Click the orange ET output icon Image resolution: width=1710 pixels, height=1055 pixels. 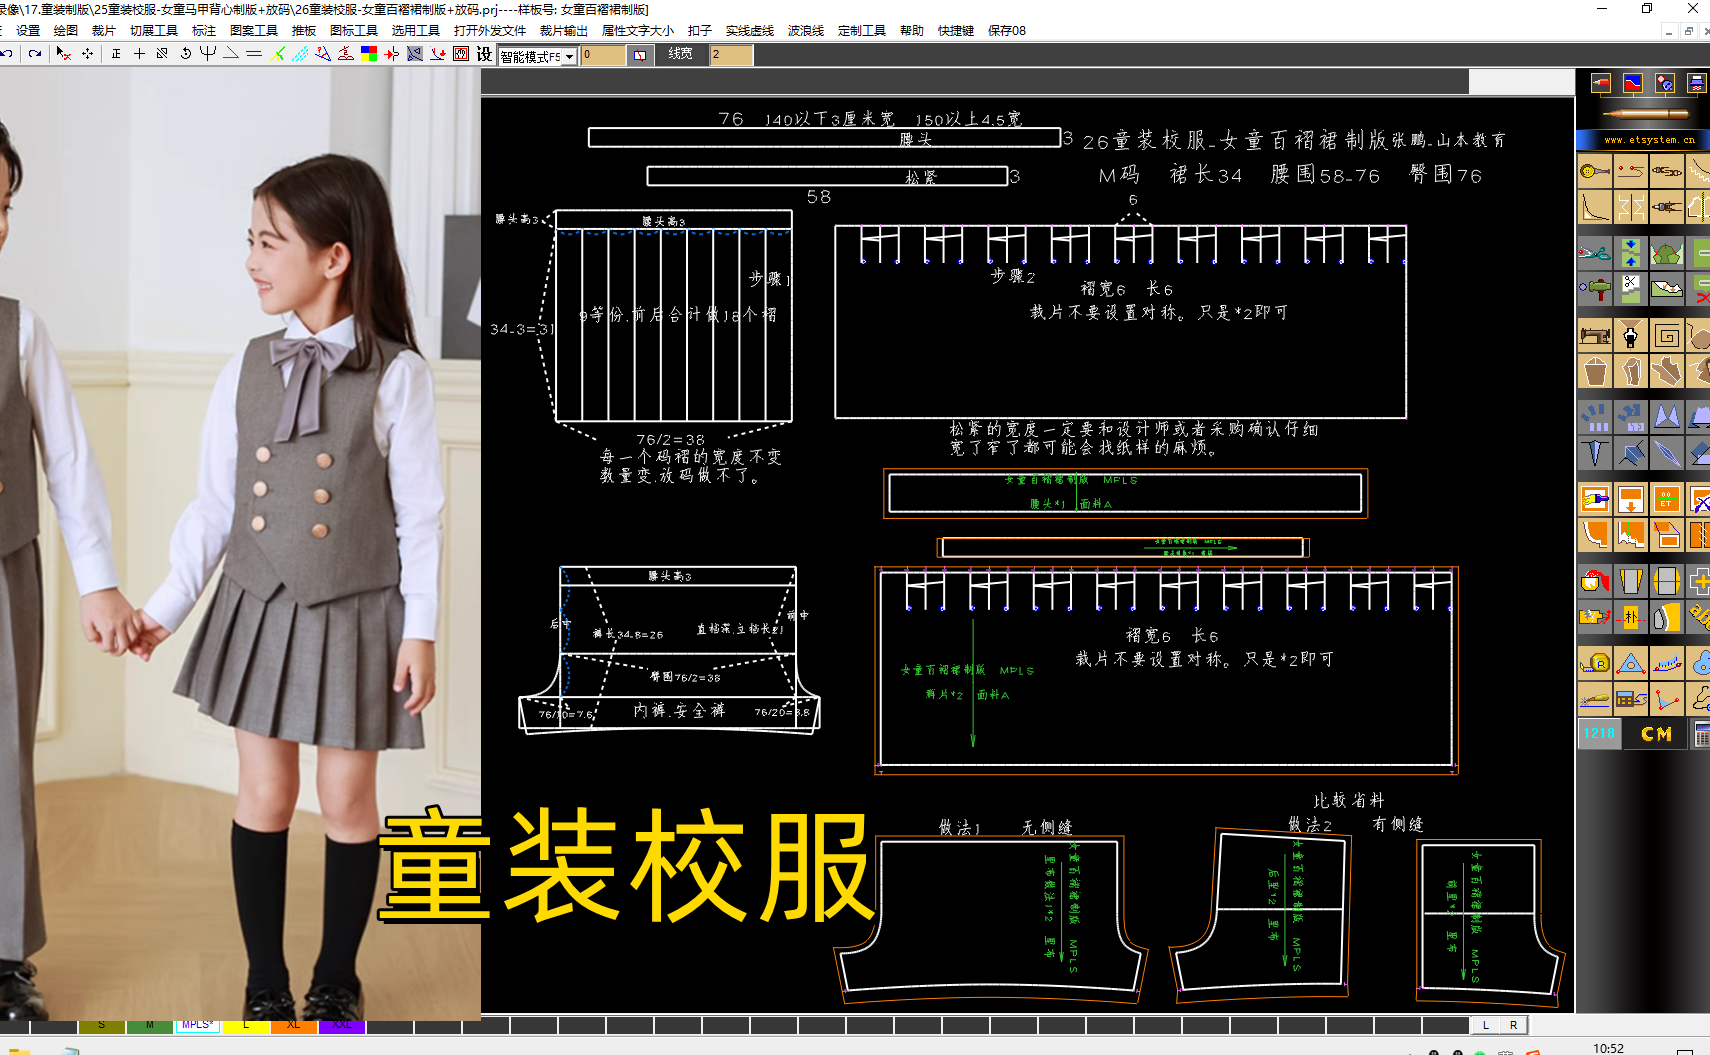click(x=1667, y=498)
